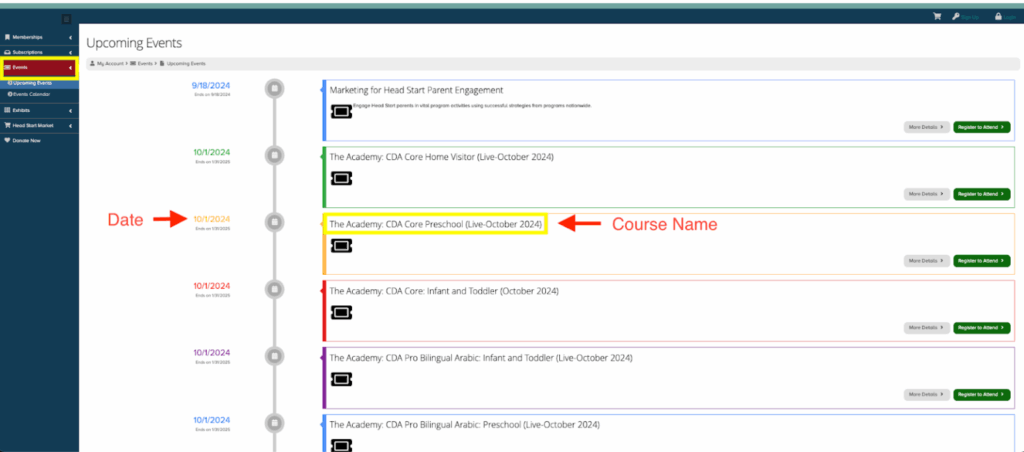Click ticket icon under CDA Core Preschool event

pyautogui.click(x=341, y=244)
